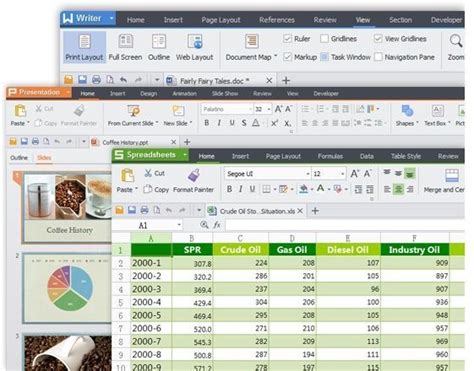Select pie chart slide 2 thumbnail

pyautogui.click(x=67, y=288)
